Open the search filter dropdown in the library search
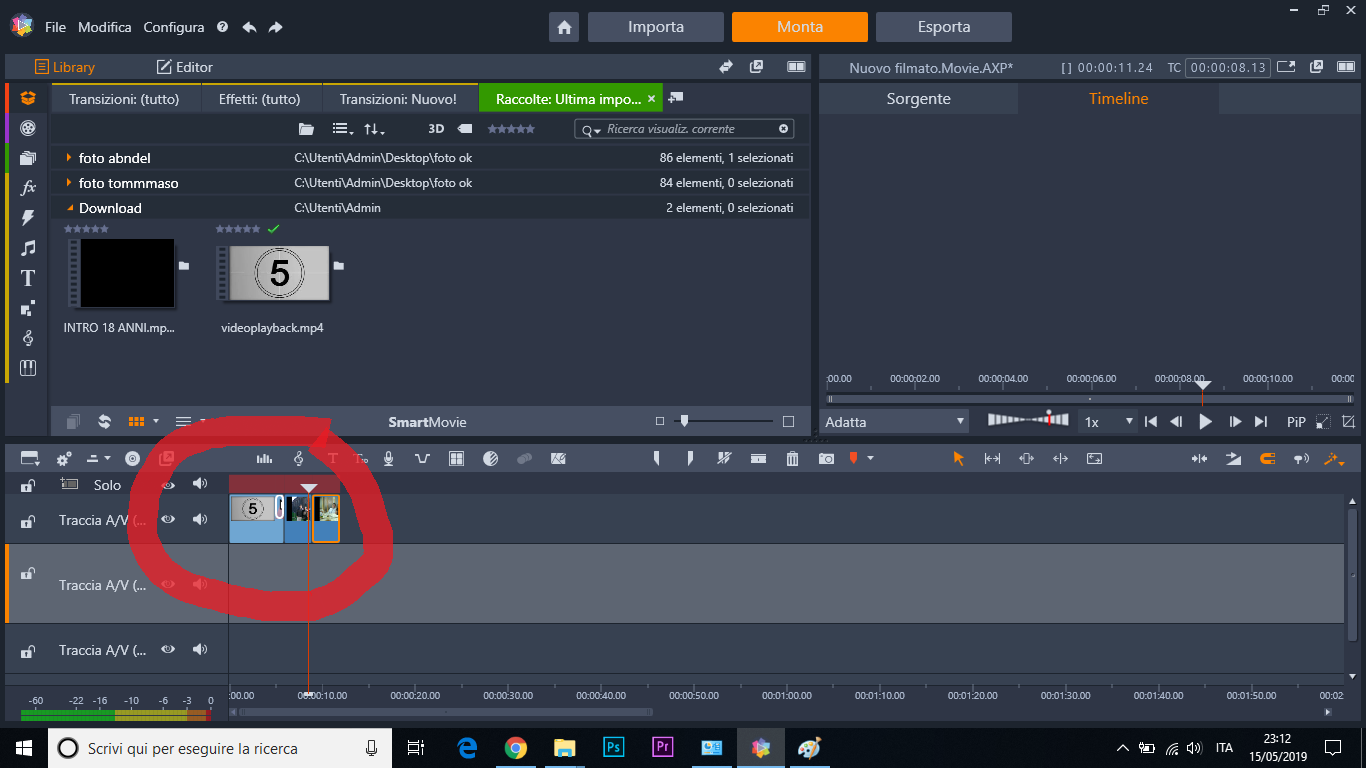 (591, 130)
